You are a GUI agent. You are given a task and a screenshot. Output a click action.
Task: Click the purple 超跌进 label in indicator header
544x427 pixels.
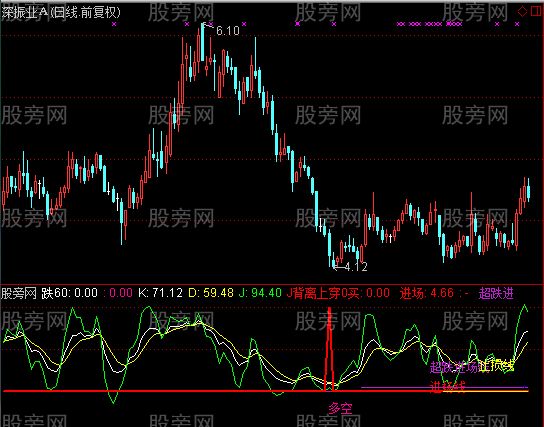pyautogui.click(x=496, y=293)
